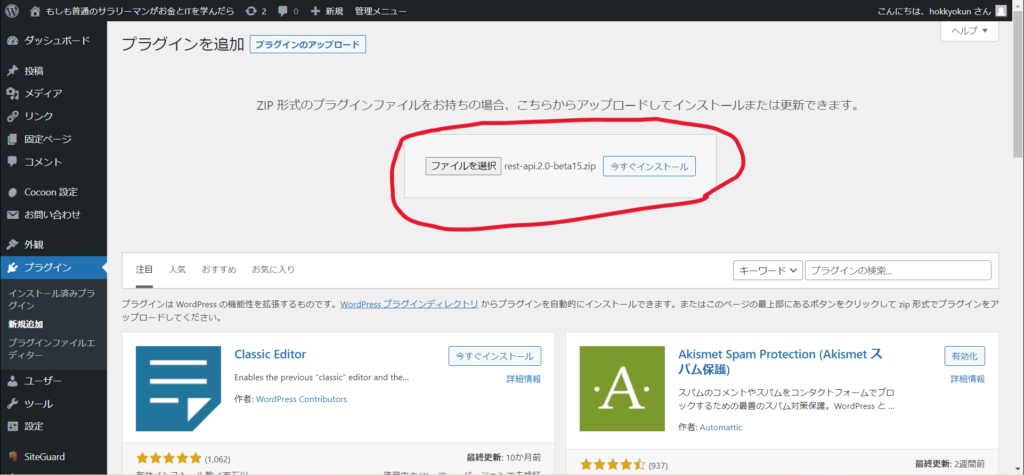Click the Cocoon 設定 circle icon
Screen dimensions: 1024x475
12,192
